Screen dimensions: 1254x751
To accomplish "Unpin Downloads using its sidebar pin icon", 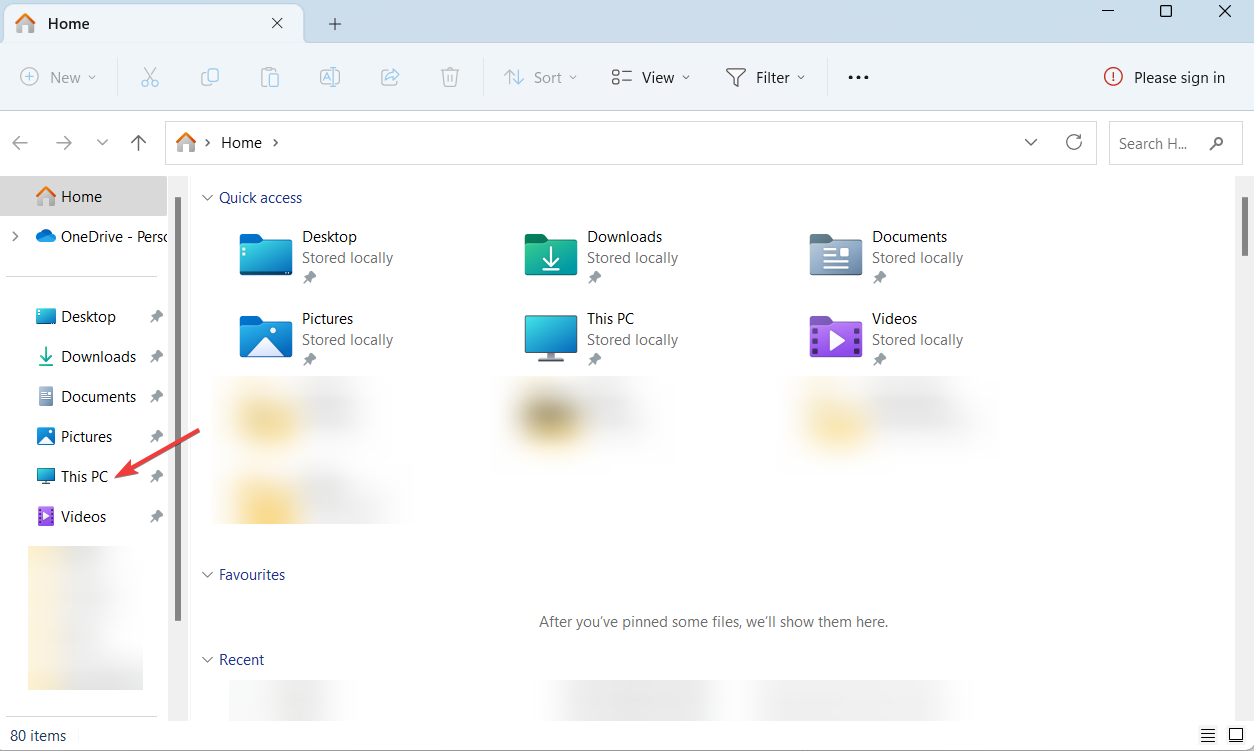I will point(156,356).
